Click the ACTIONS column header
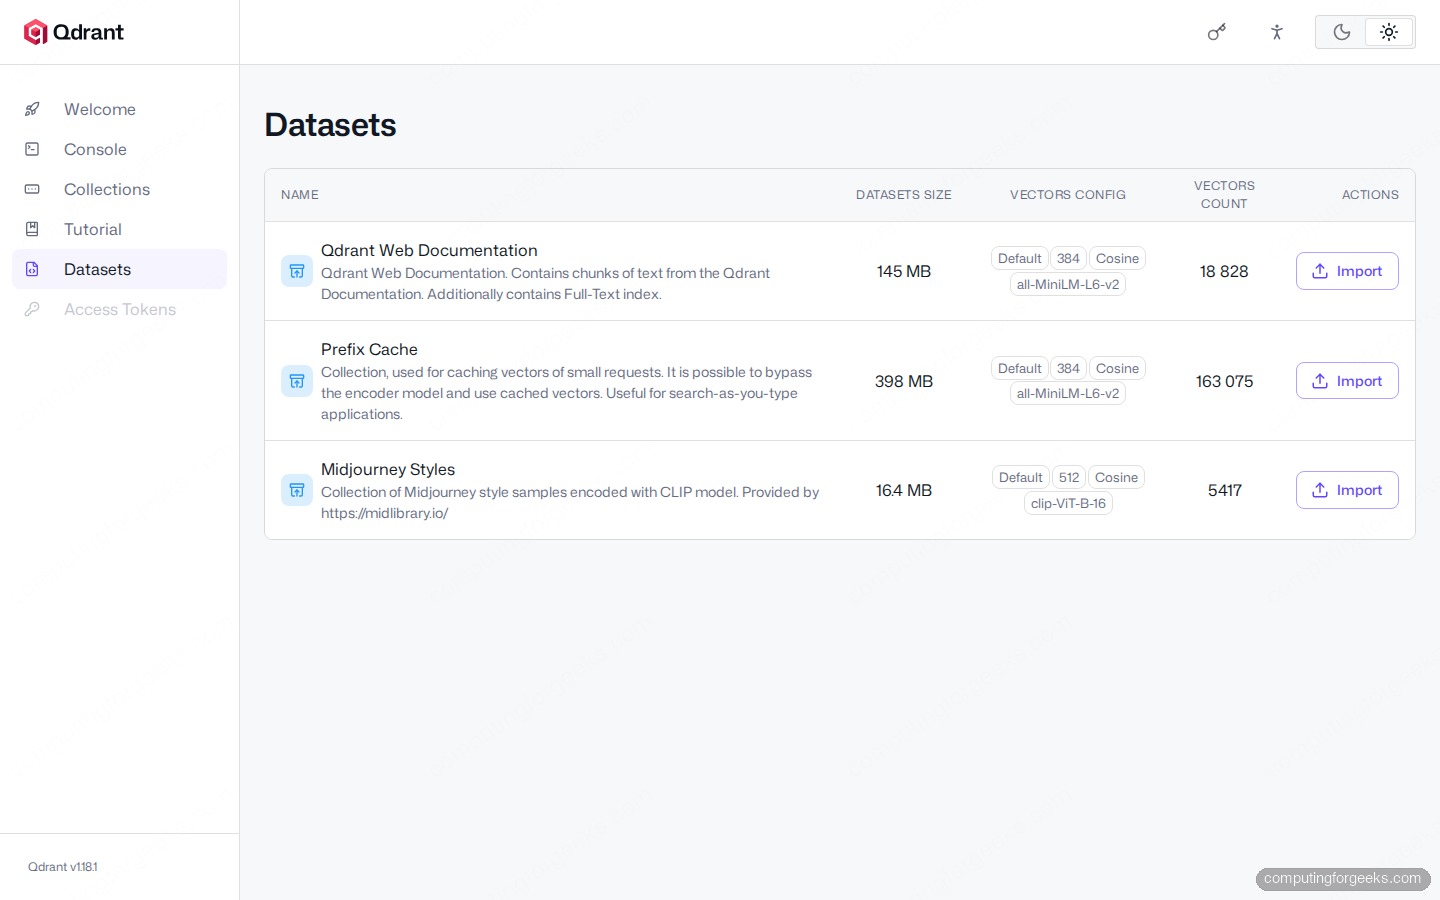 pos(1370,195)
